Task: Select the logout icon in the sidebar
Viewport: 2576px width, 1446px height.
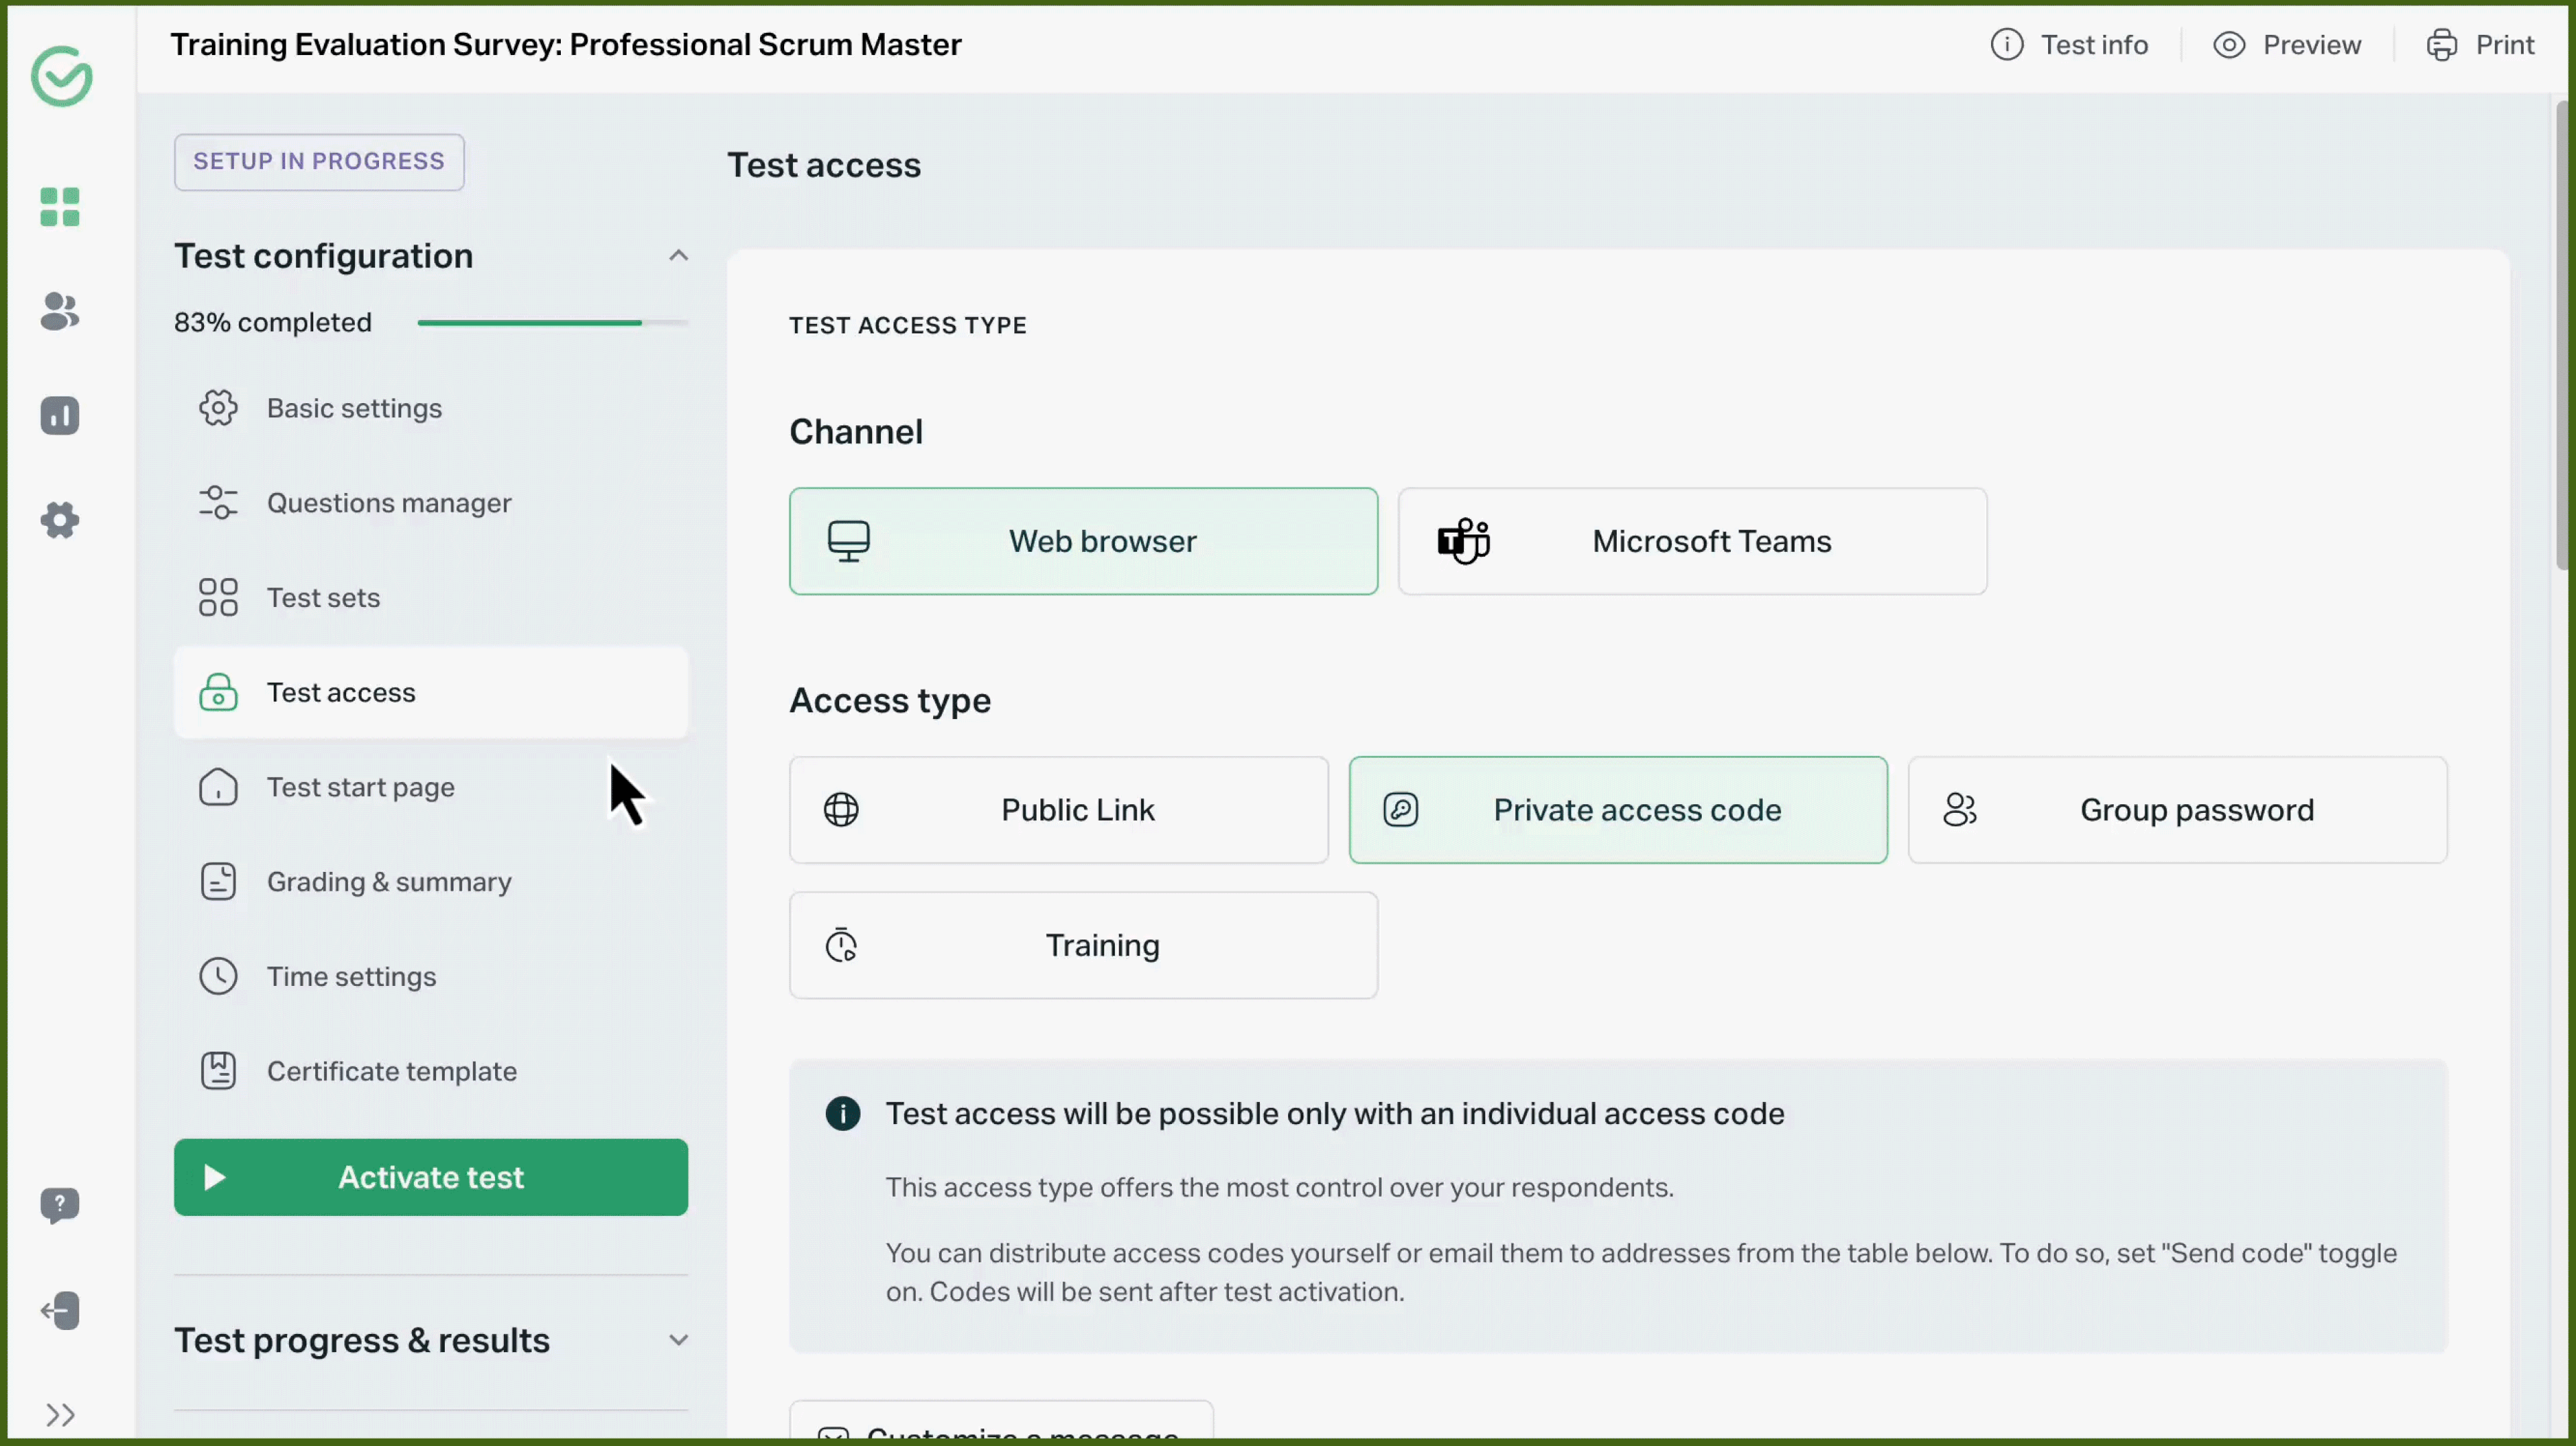Action: tap(60, 1310)
